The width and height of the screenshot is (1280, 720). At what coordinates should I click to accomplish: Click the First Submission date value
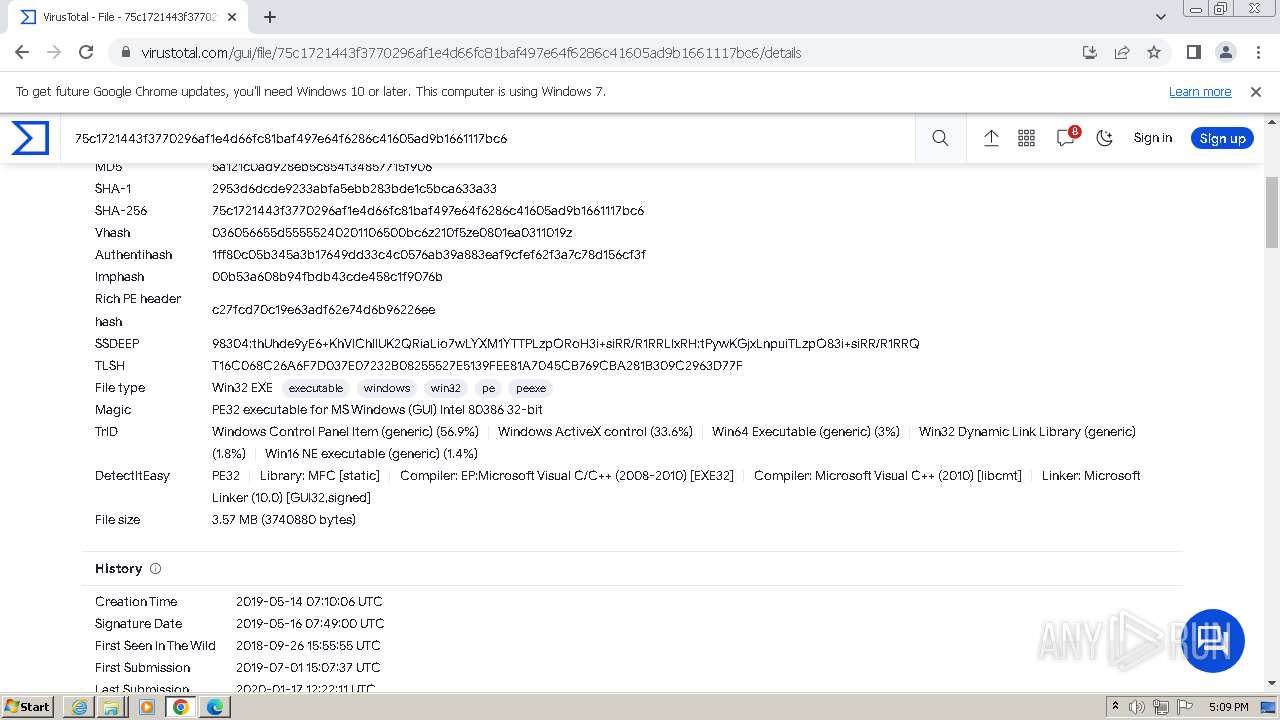click(x=308, y=668)
